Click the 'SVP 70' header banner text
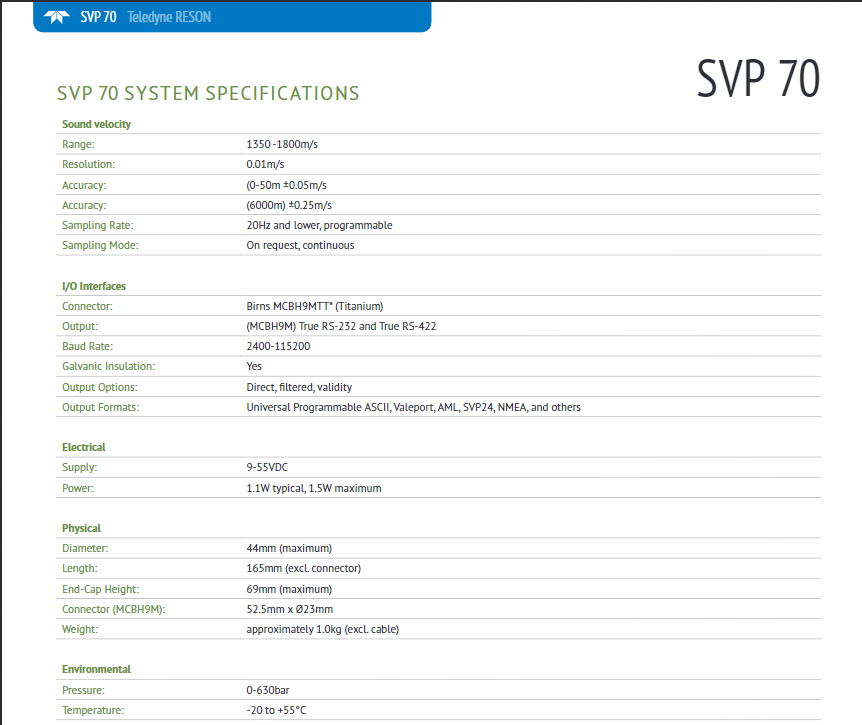 pyautogui.click(x=98, y=17)
